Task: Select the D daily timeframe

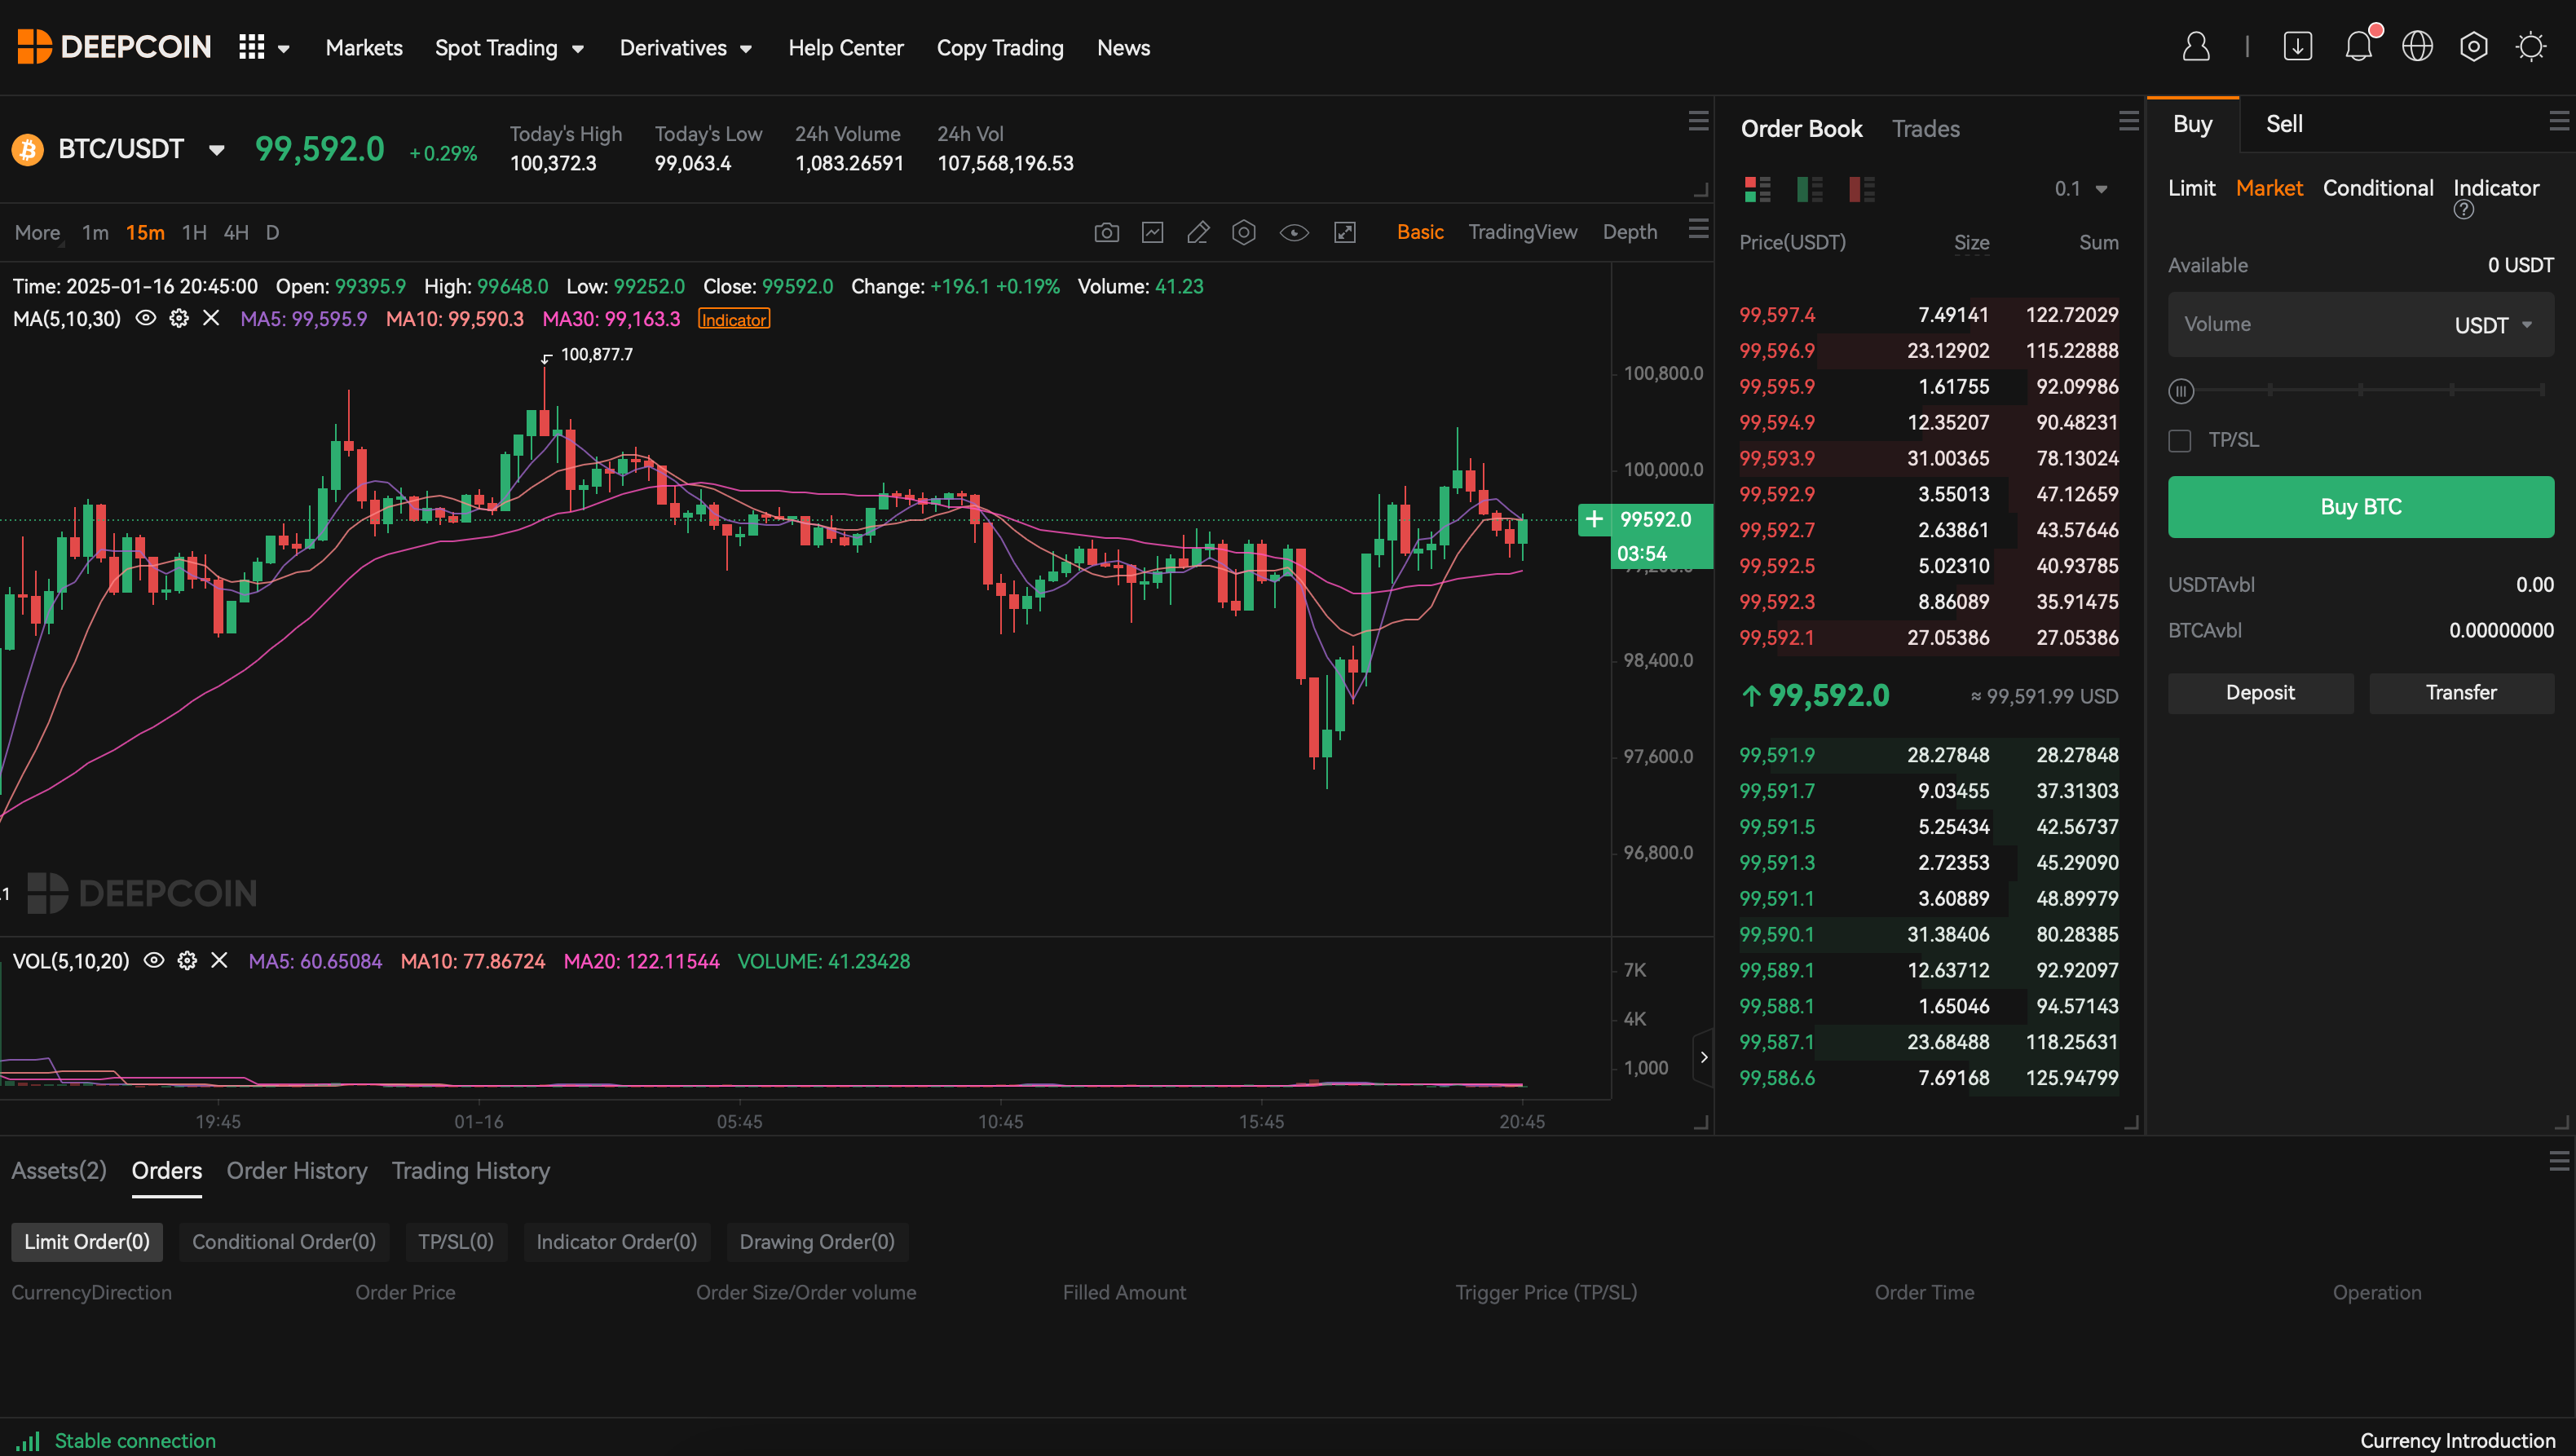Action: pyautogui.click(x=272, y=233)
